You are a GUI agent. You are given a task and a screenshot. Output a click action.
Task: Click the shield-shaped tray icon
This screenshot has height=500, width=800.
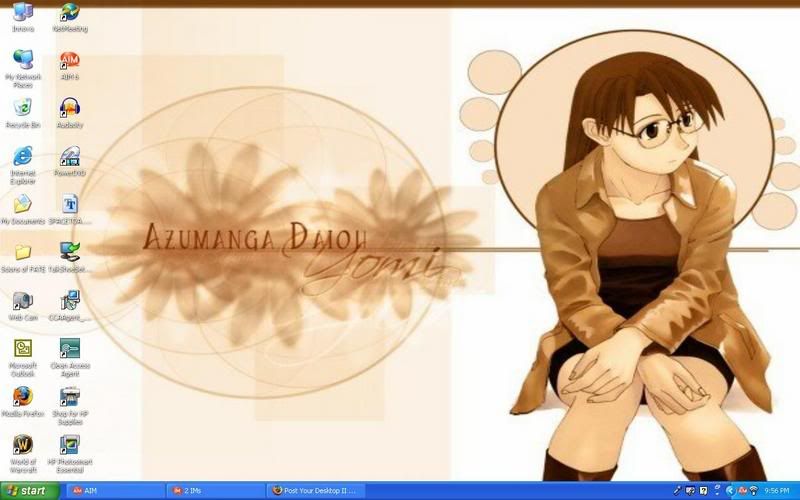690,491
